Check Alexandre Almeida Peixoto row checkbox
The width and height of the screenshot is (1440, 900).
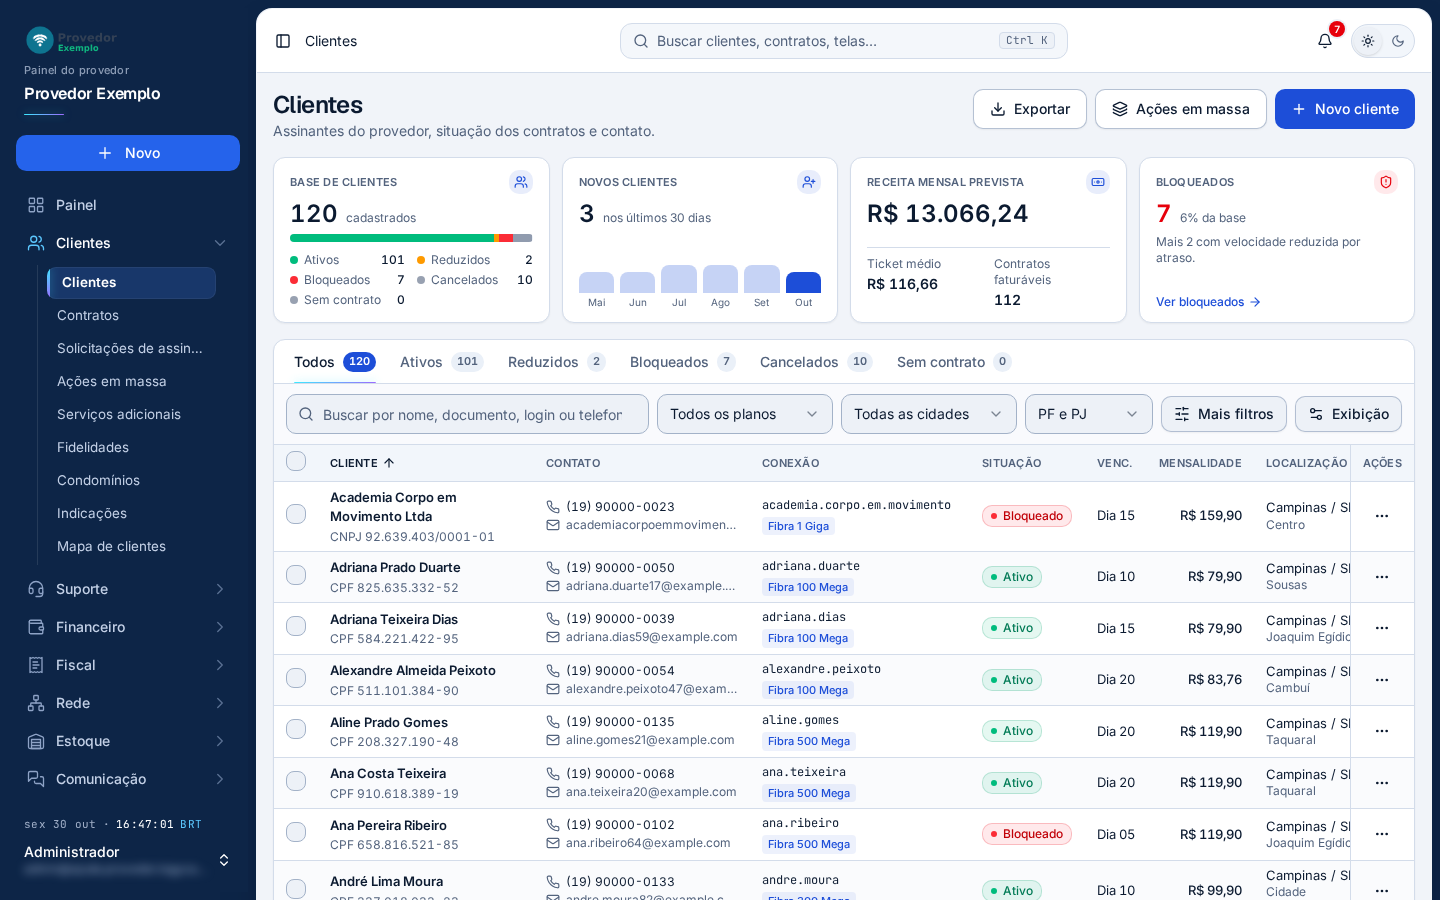(296, 678)
